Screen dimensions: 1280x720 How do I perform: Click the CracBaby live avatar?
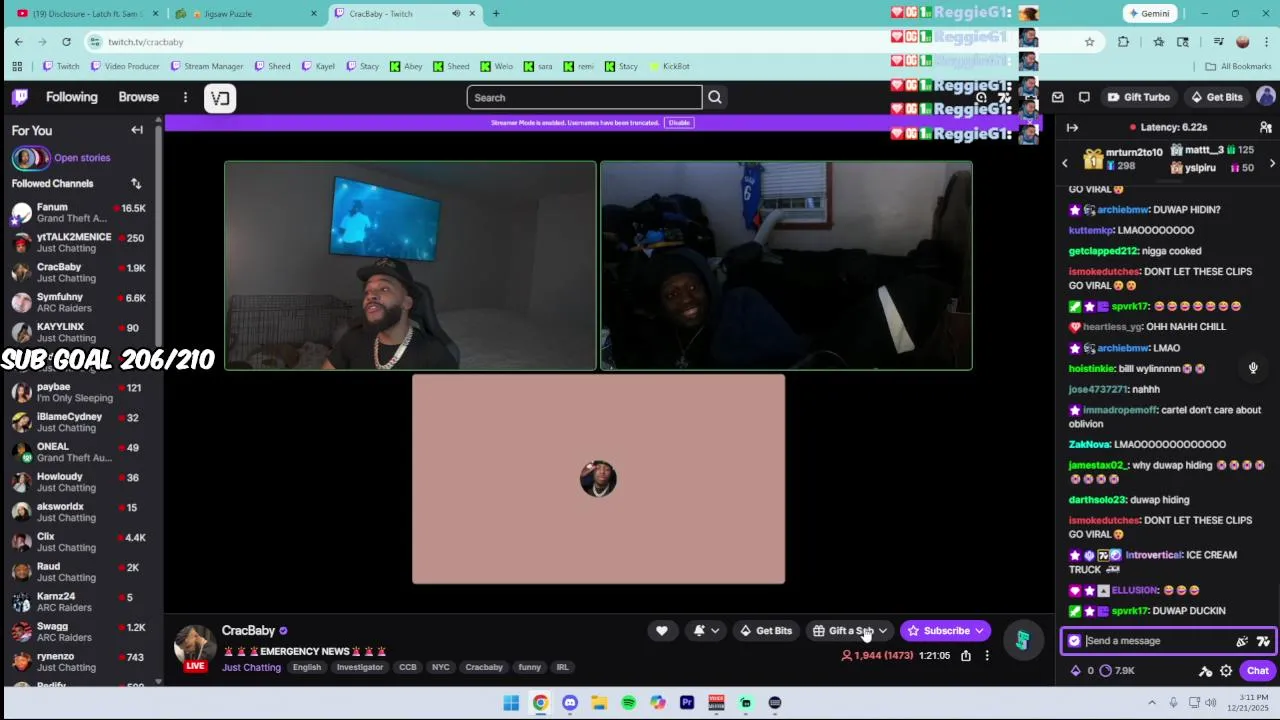[195, 647]
